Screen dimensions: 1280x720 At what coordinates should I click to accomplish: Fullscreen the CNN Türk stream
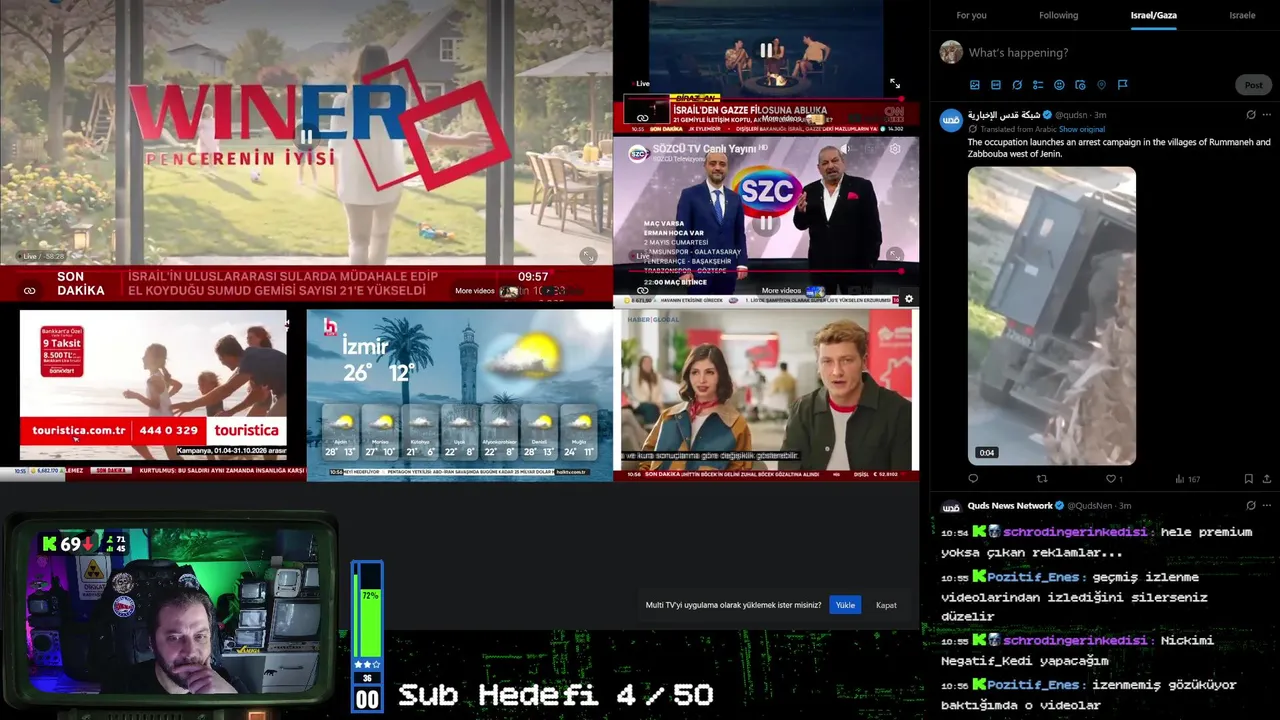[895, 84]
